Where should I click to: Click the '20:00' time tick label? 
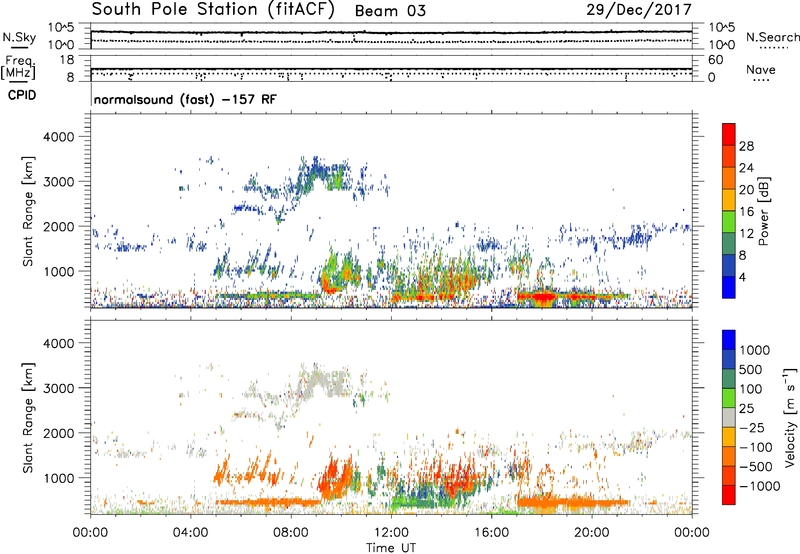coord(591,533)
